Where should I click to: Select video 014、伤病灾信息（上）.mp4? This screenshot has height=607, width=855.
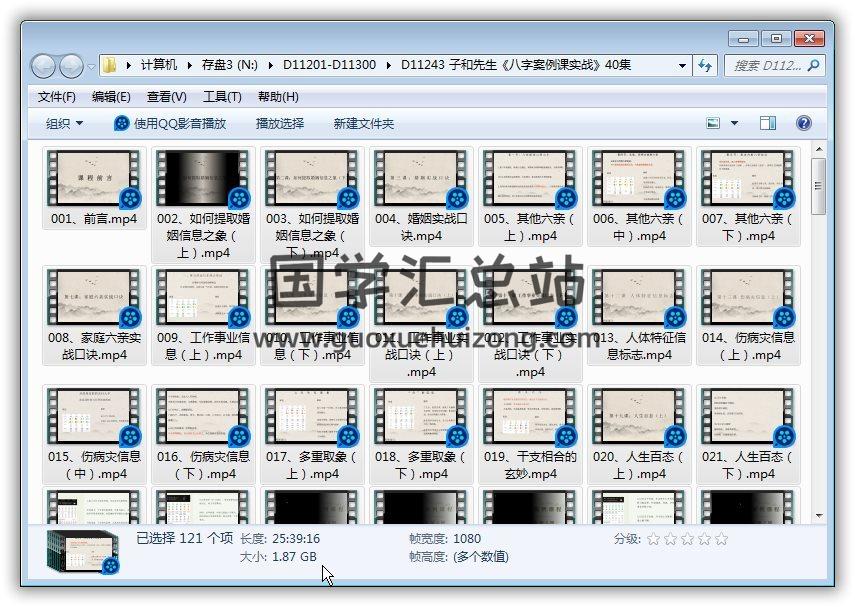(x=749, y=315)
